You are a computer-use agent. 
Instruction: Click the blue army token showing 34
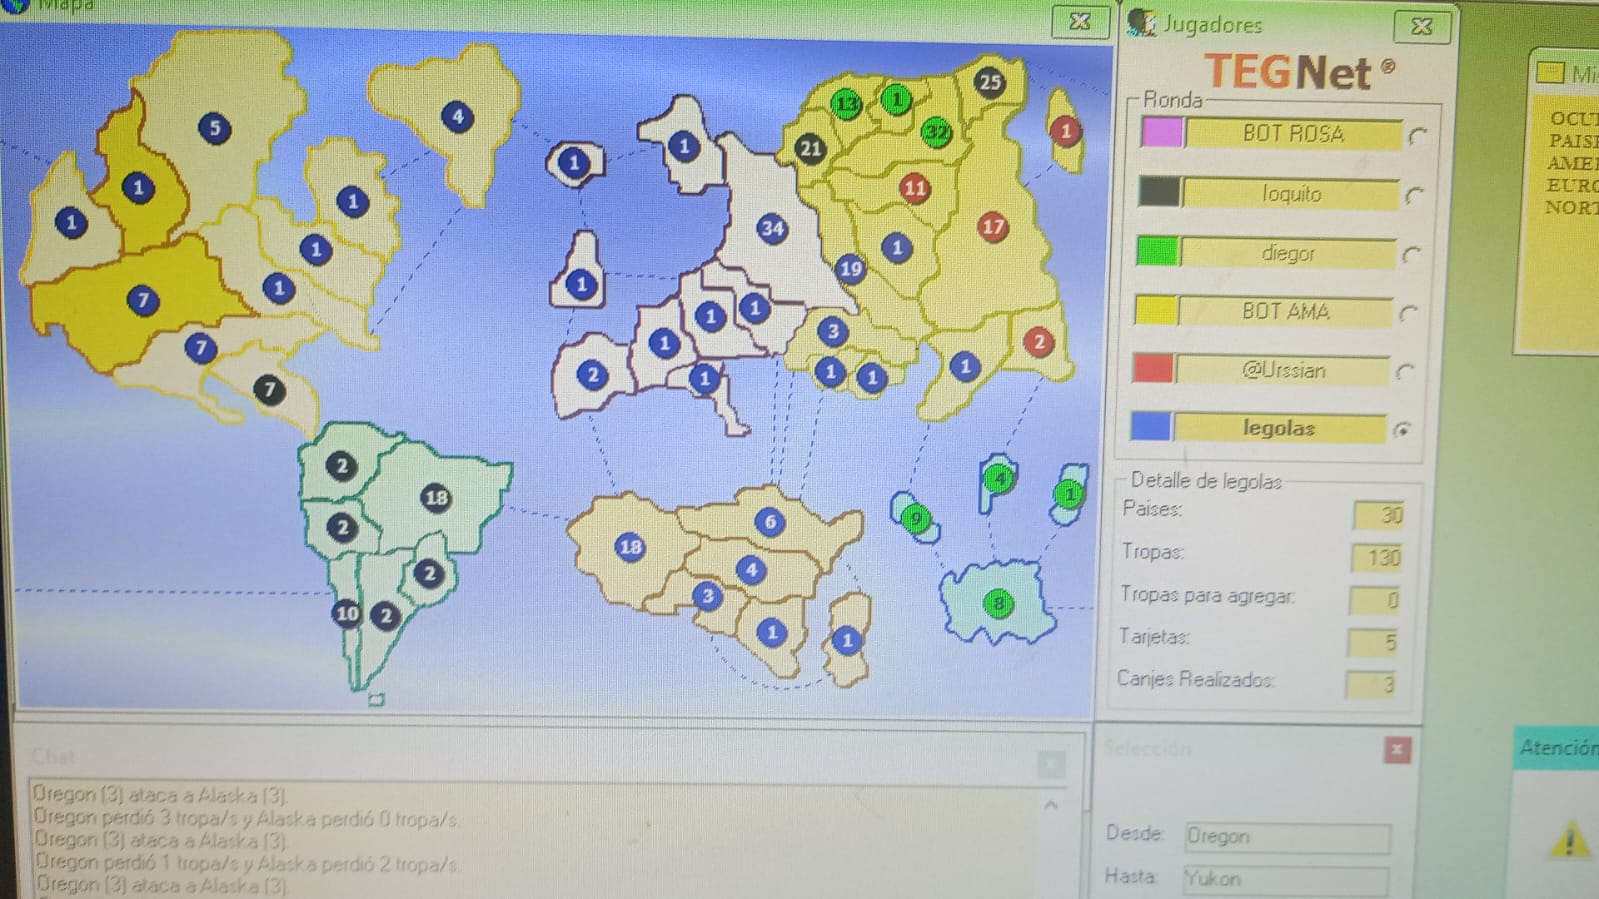coord(772,229)
